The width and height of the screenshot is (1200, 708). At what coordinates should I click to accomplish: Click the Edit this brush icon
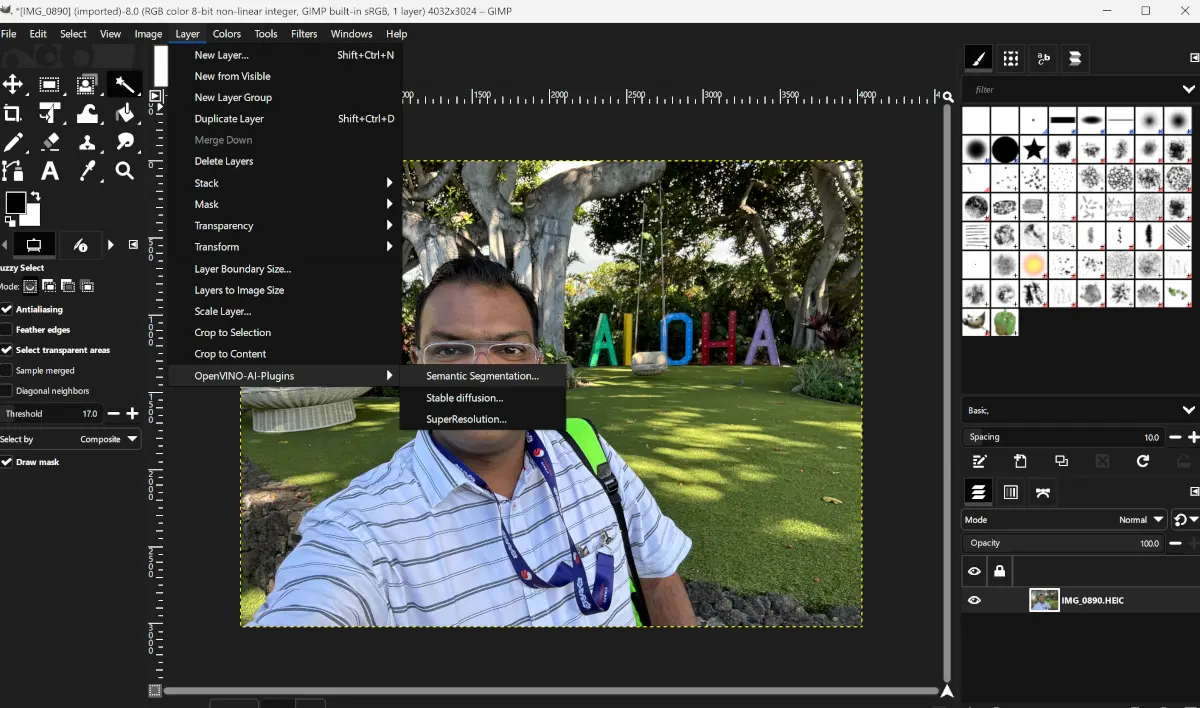coord(980,461)
